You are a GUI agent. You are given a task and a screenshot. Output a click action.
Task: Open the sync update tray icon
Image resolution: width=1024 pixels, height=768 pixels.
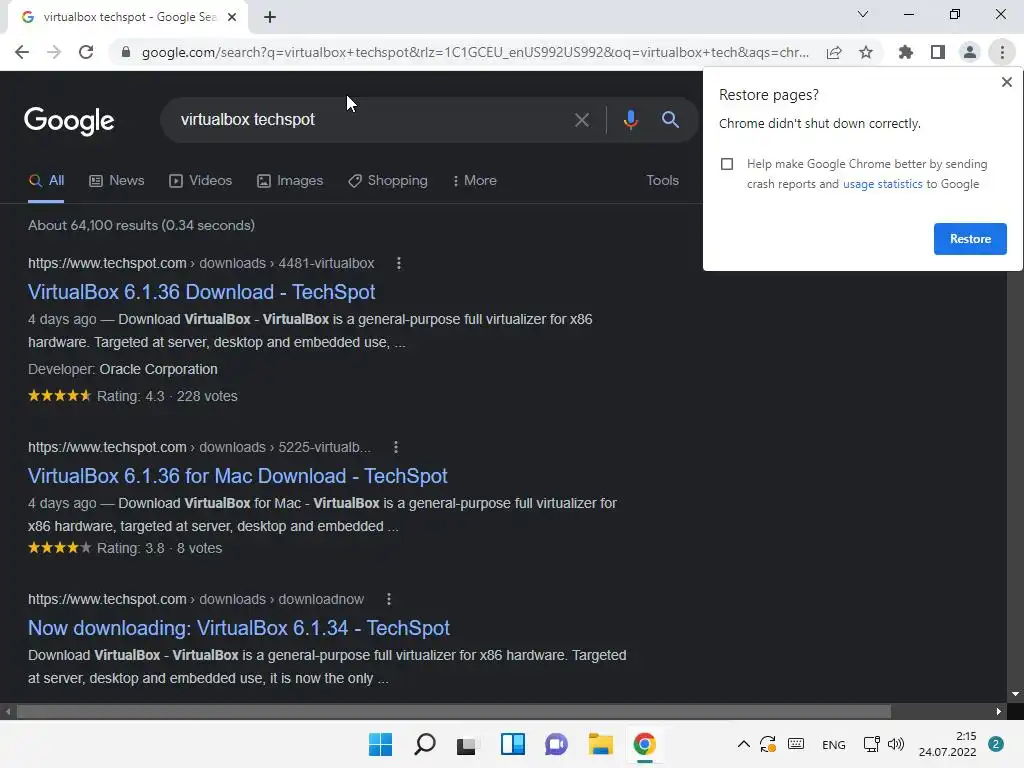click(767, 744)
